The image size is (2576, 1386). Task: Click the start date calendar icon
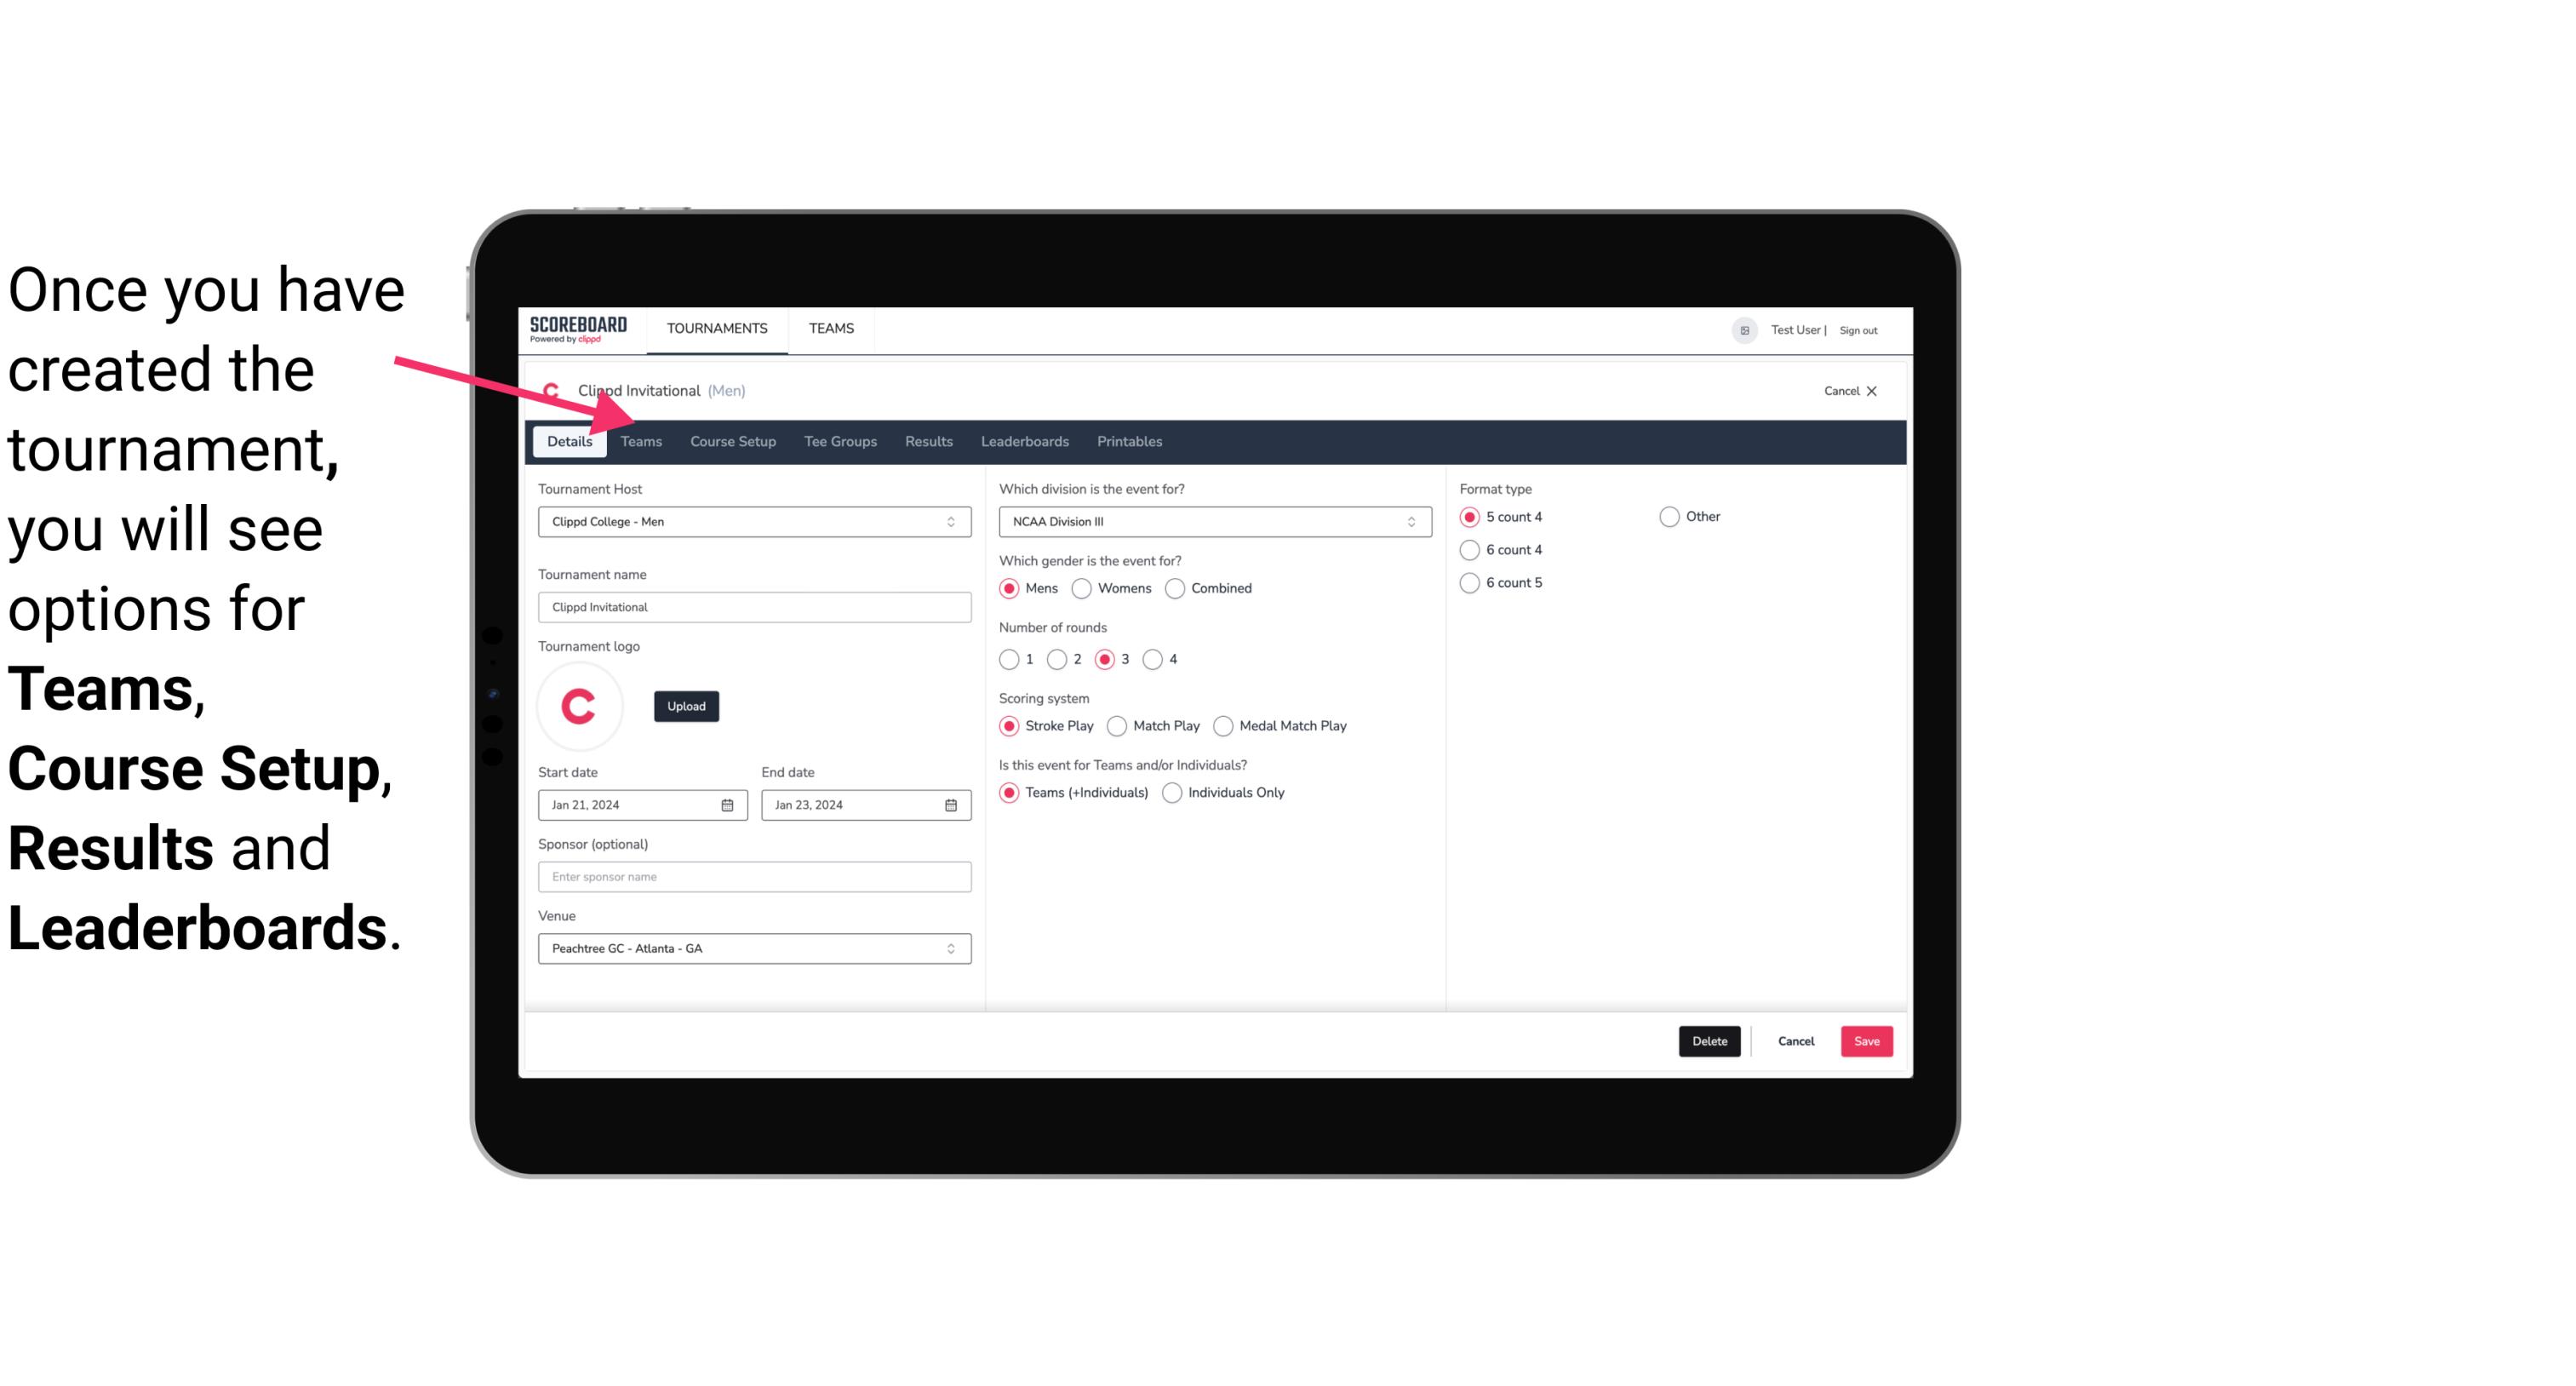729,804
